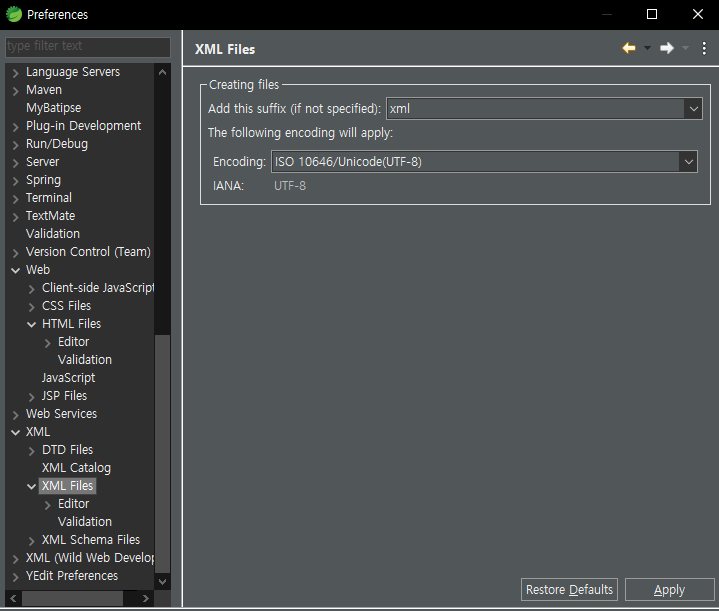Click the Apply button
The height and width of the screenshot is (611, 719).
[669, 589]
